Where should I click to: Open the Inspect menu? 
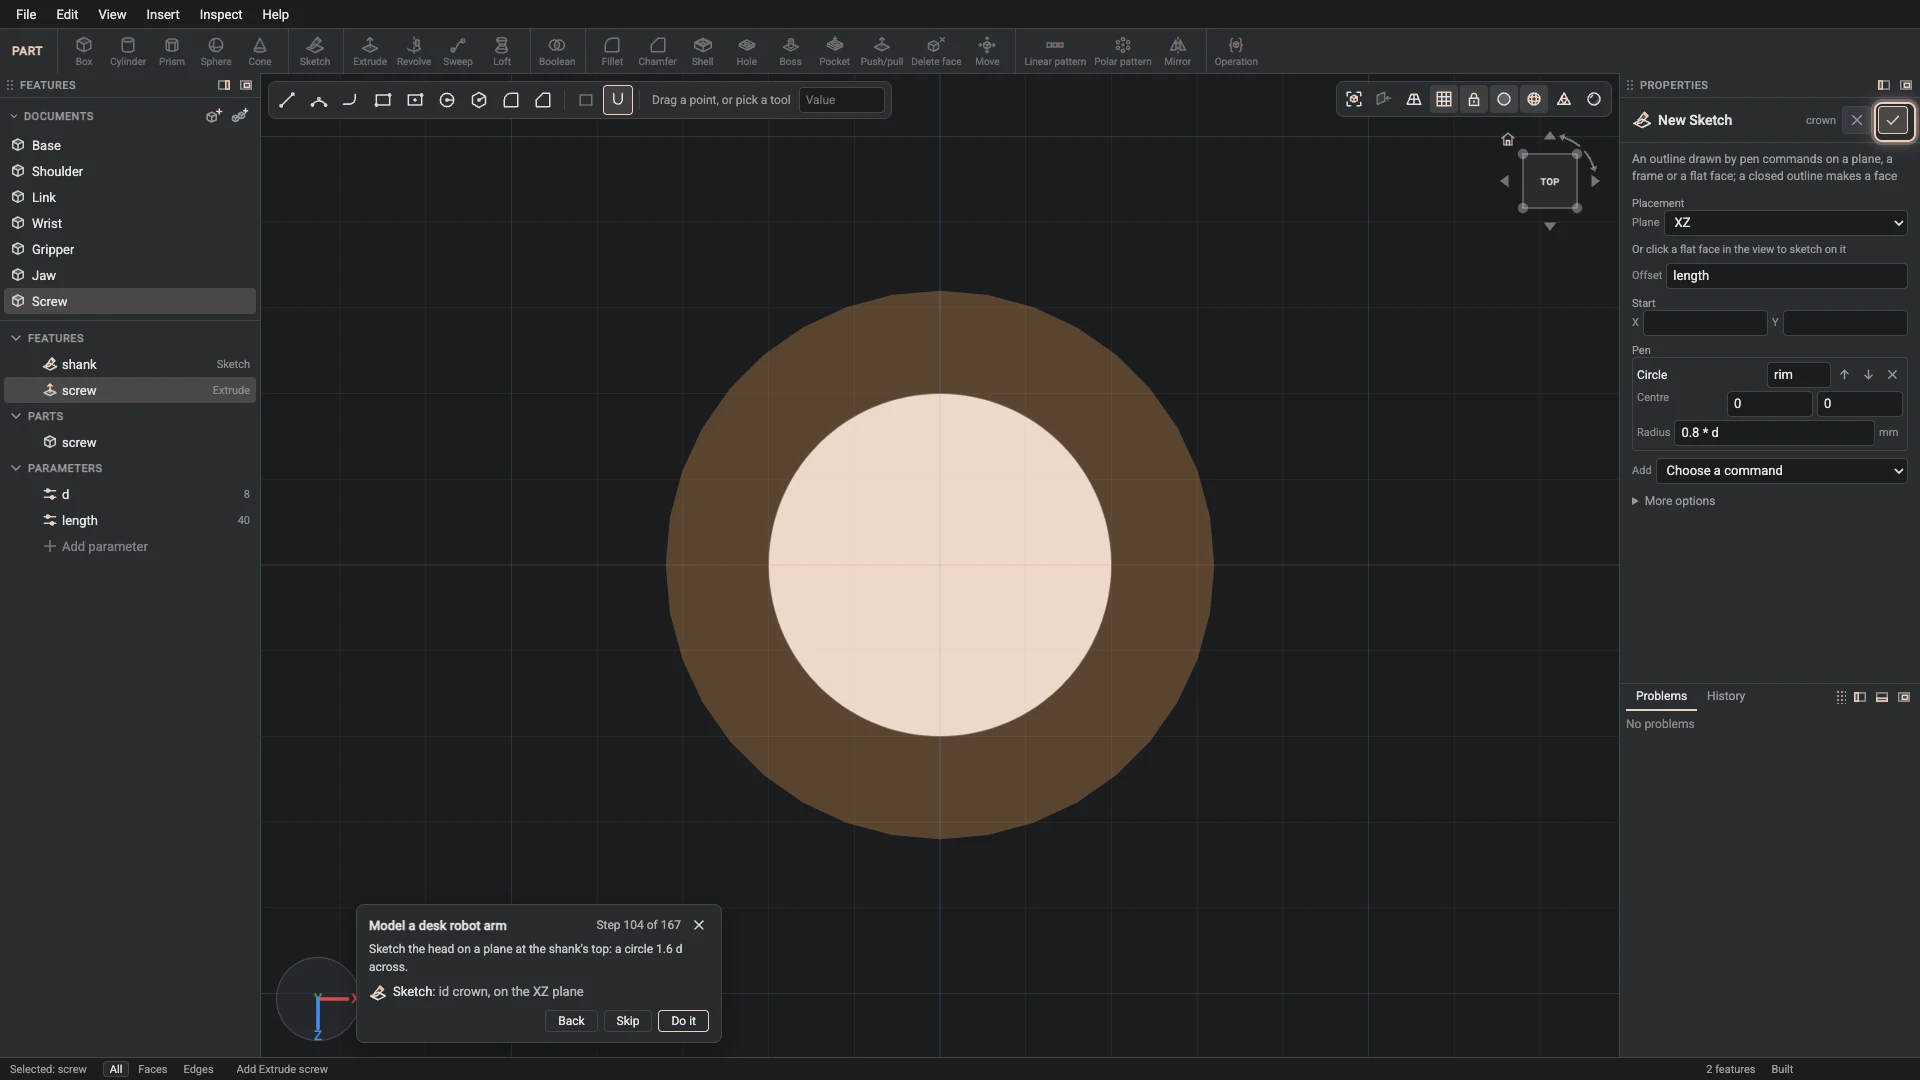(x=220, y=14)
